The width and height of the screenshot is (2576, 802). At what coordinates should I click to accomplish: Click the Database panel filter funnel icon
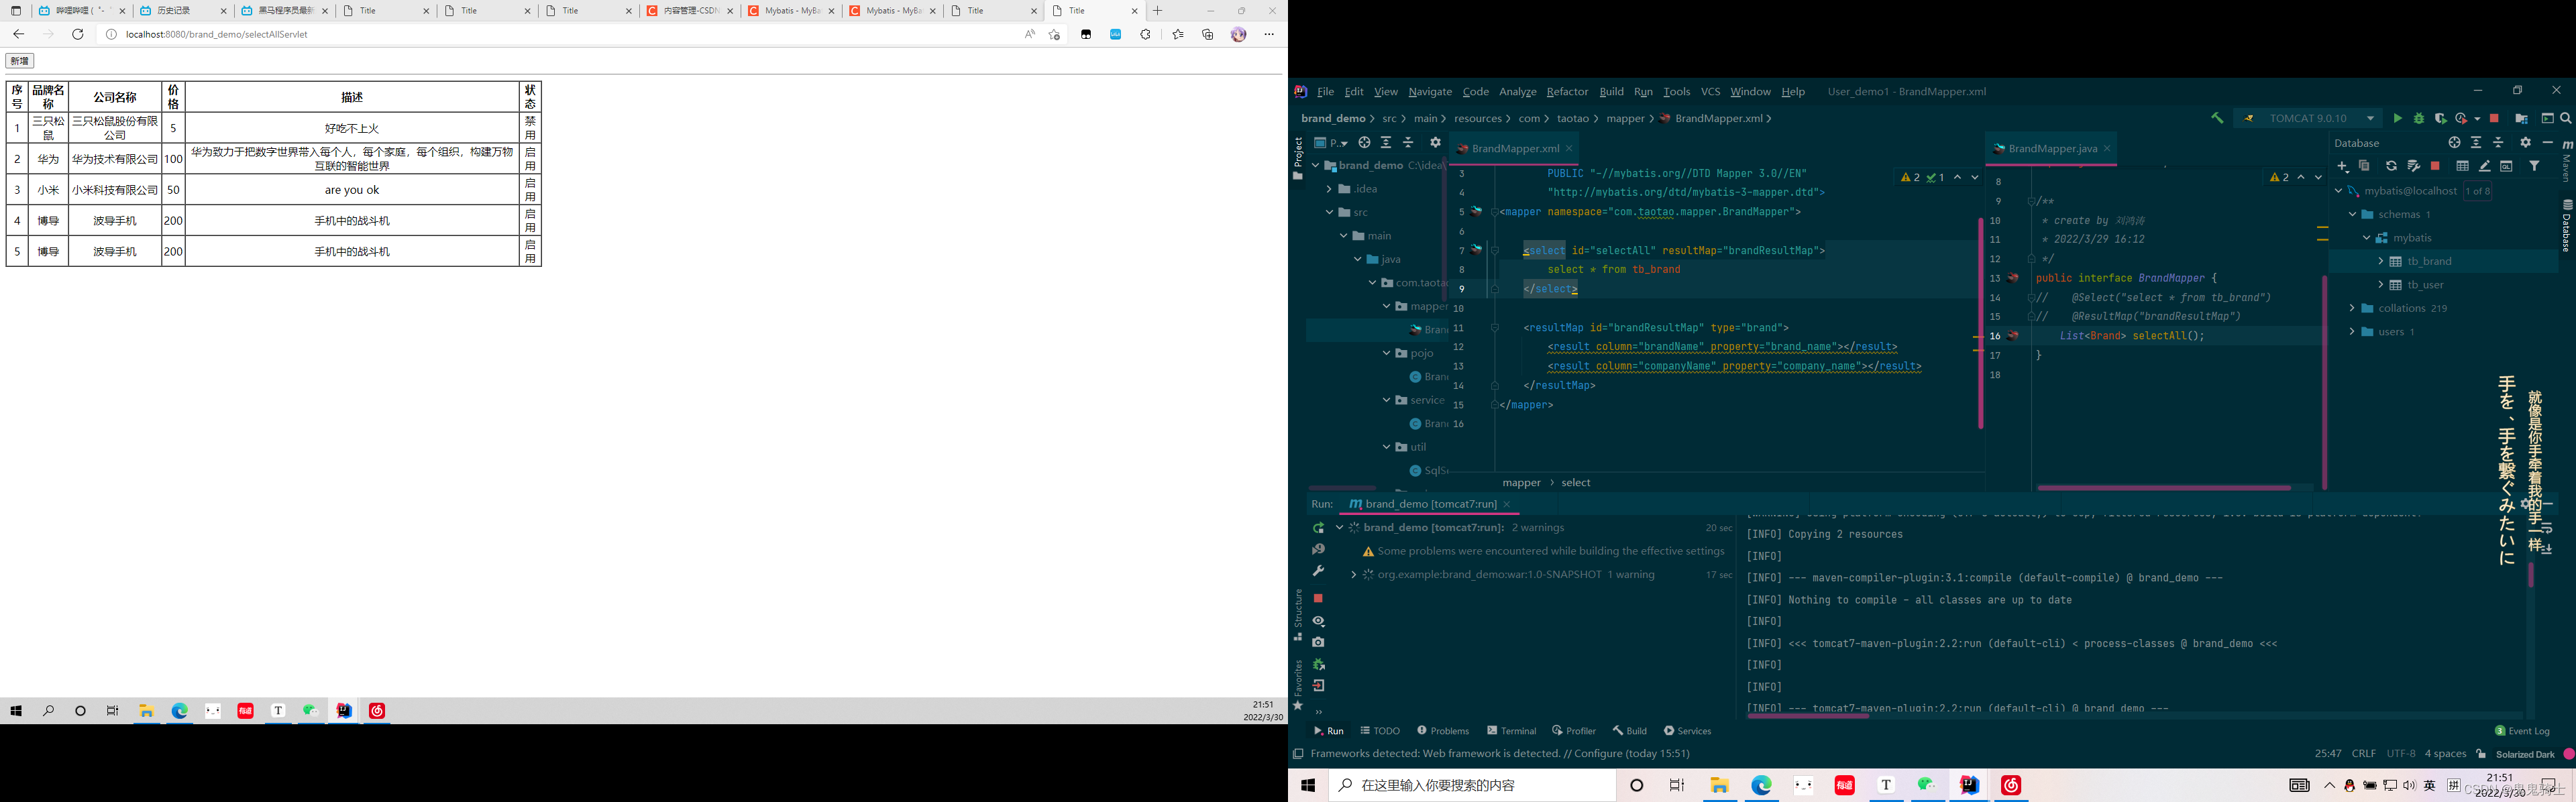pyautogui.click(x=2534, y=166)
